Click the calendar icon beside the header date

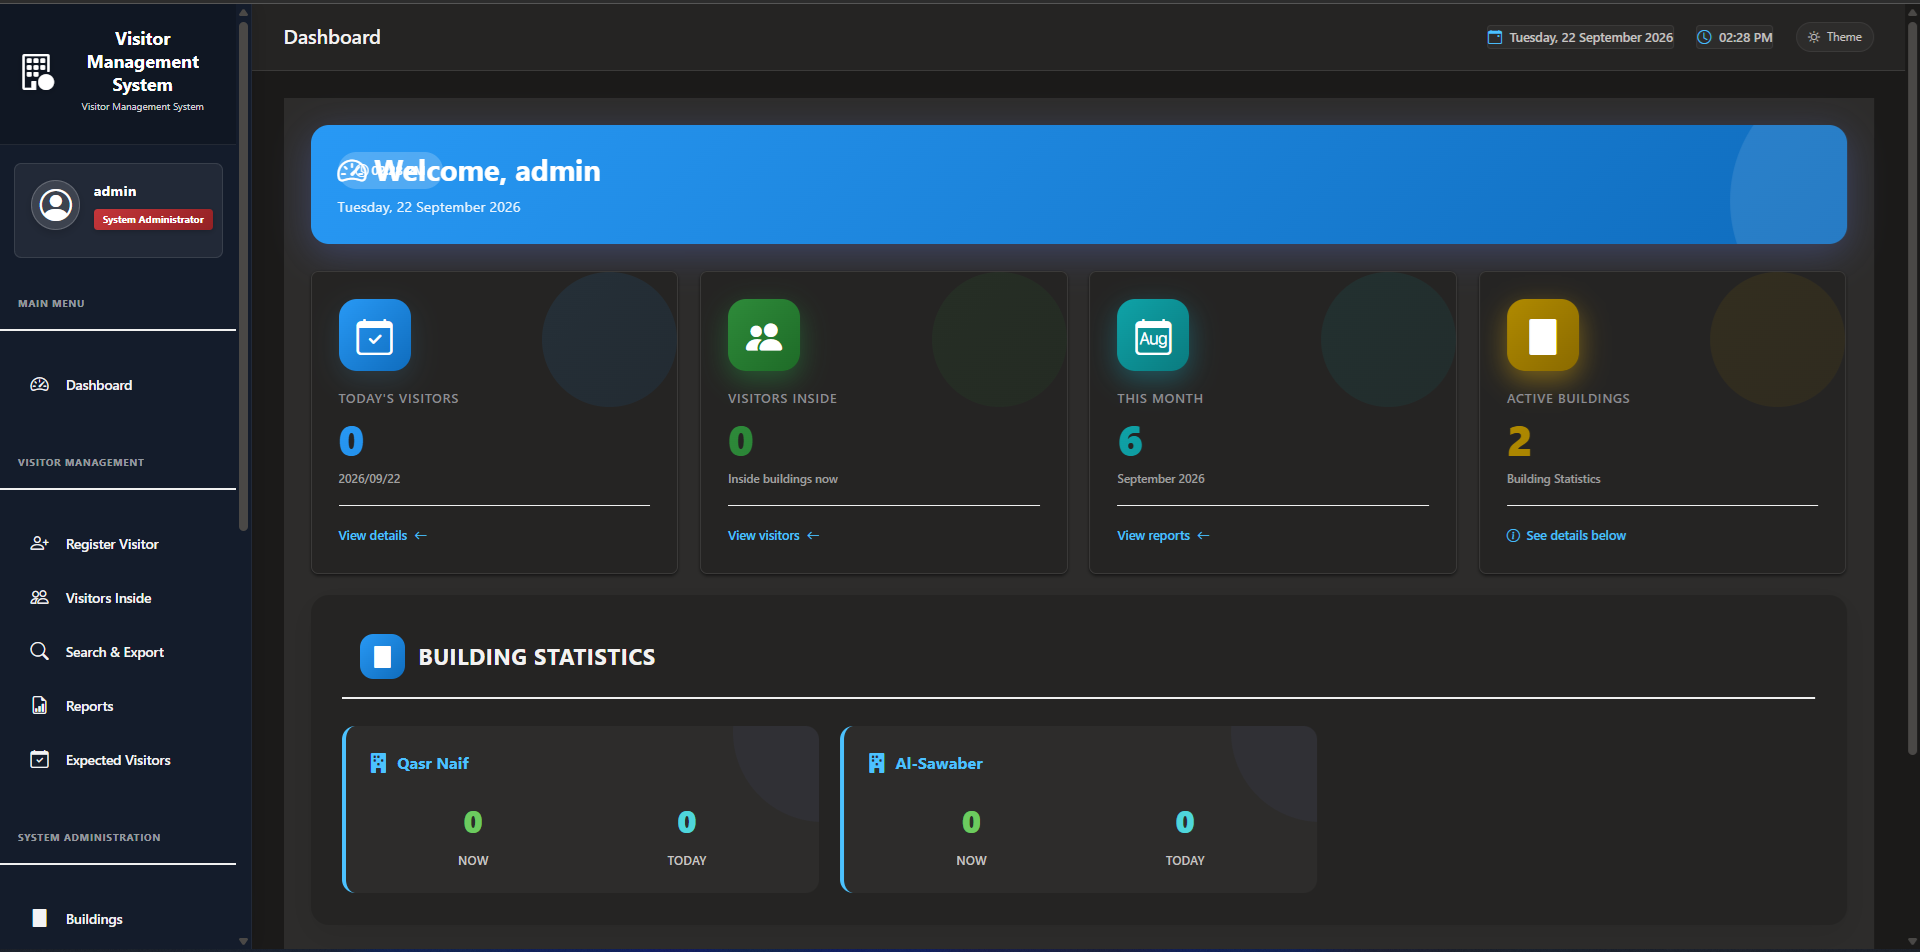[x=1495, y=37]
